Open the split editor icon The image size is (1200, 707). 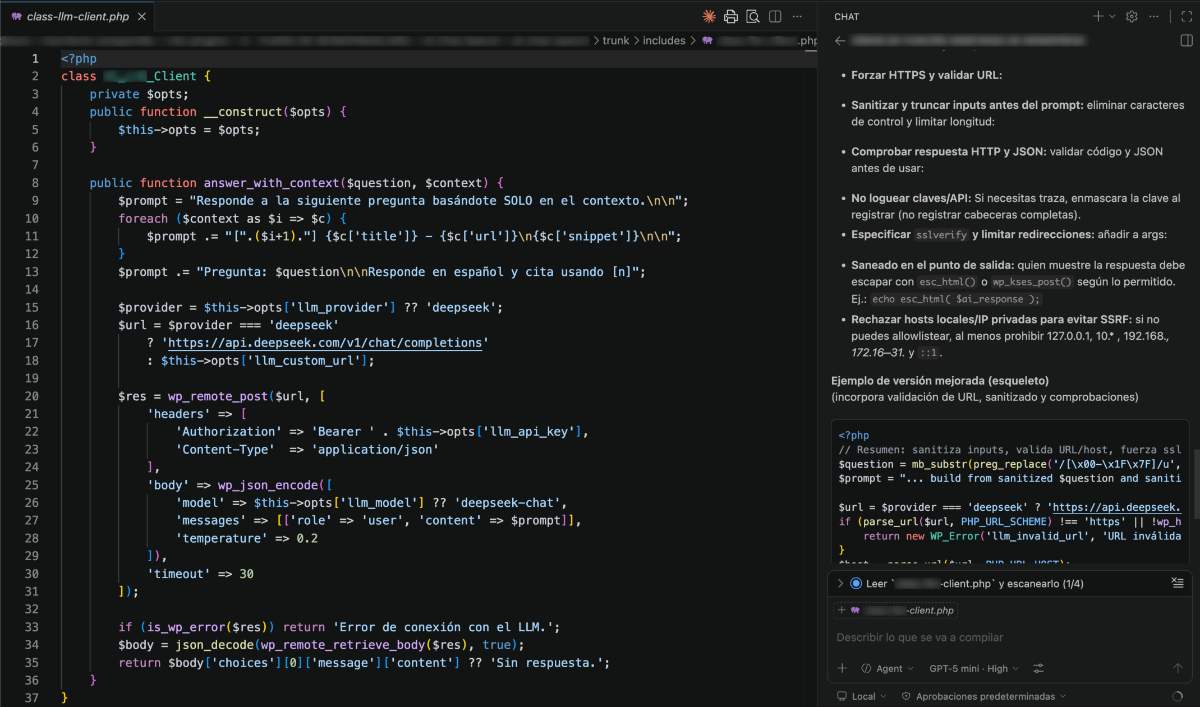[775, 16]
